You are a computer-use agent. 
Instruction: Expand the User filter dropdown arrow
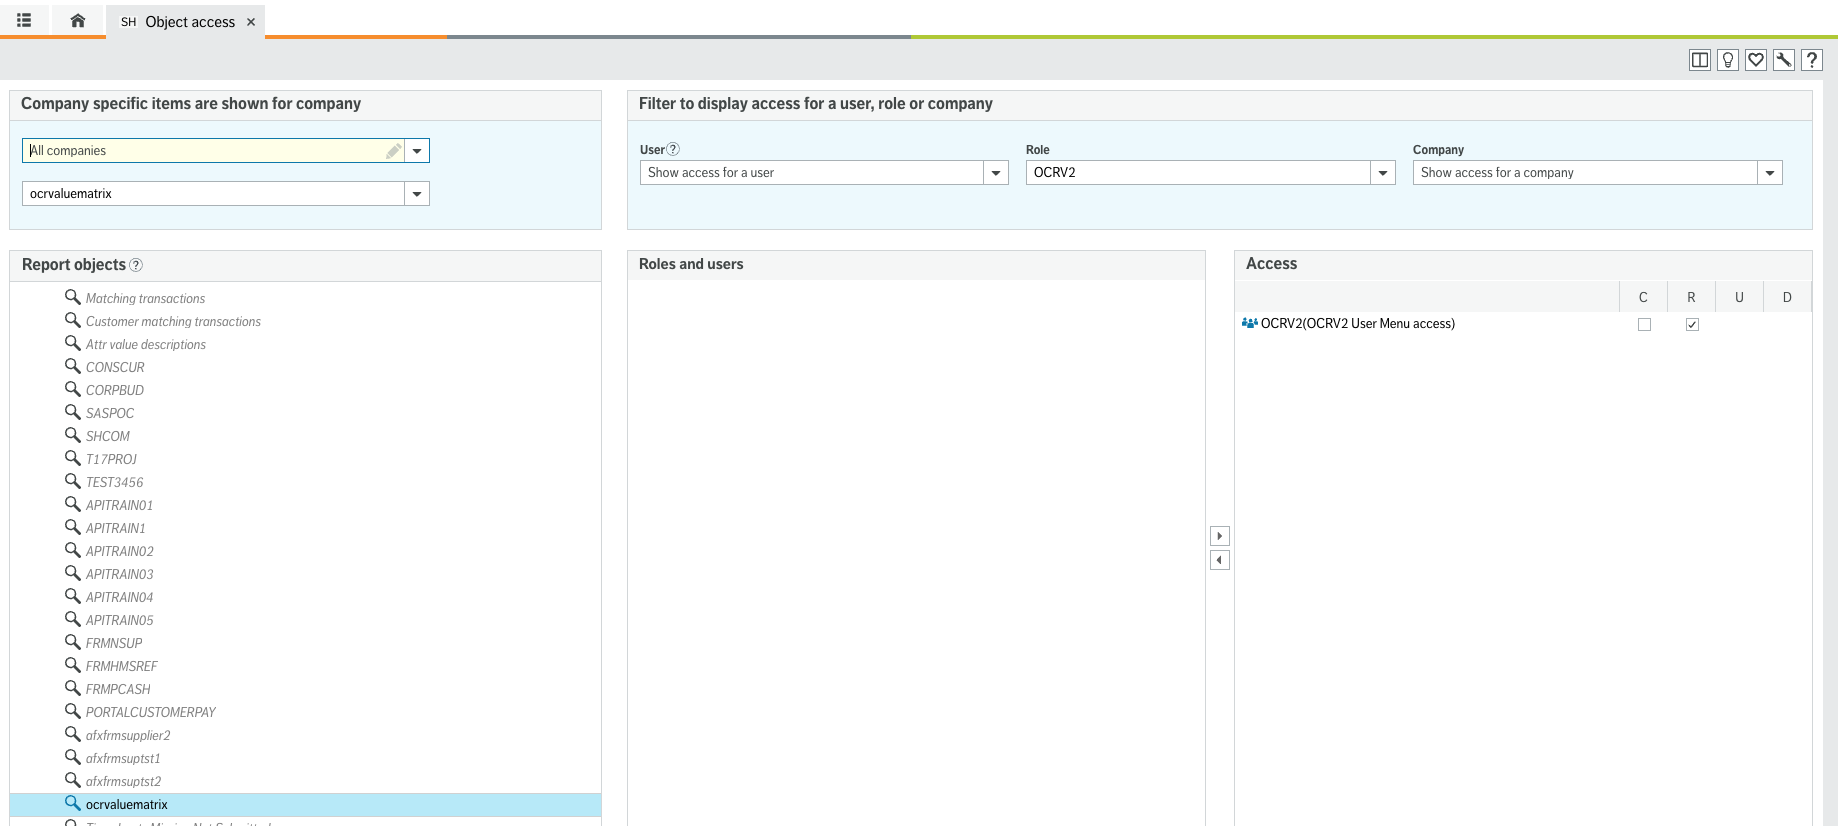click(996, 173)
